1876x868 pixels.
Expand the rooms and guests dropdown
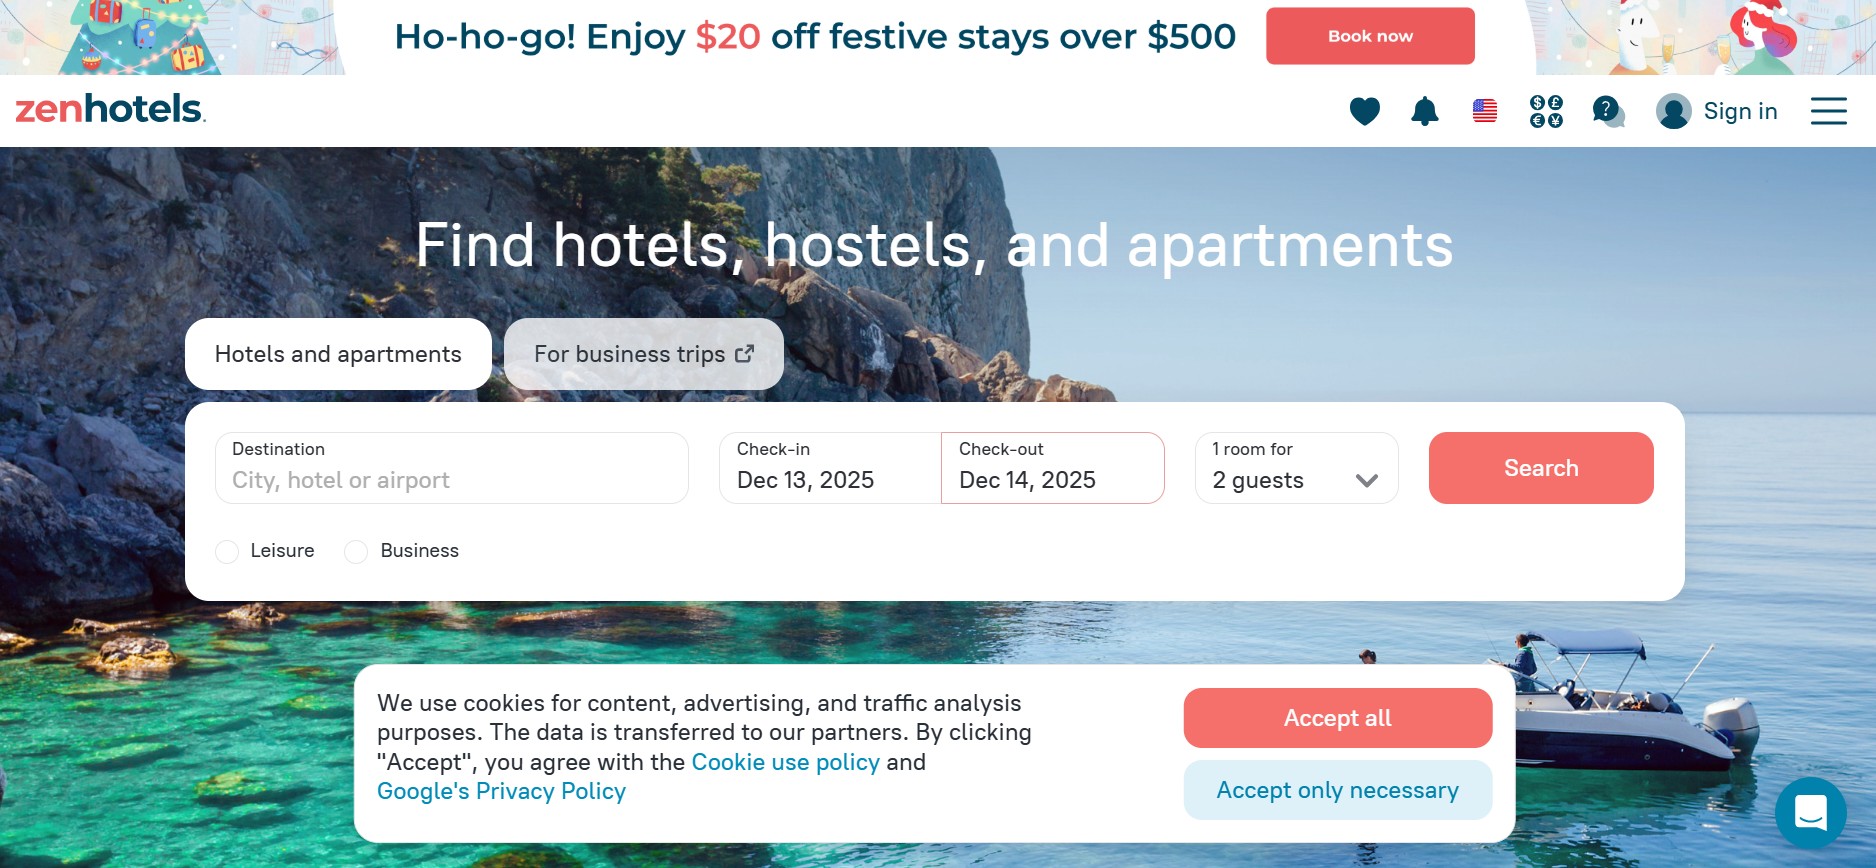pos(1296,468)
